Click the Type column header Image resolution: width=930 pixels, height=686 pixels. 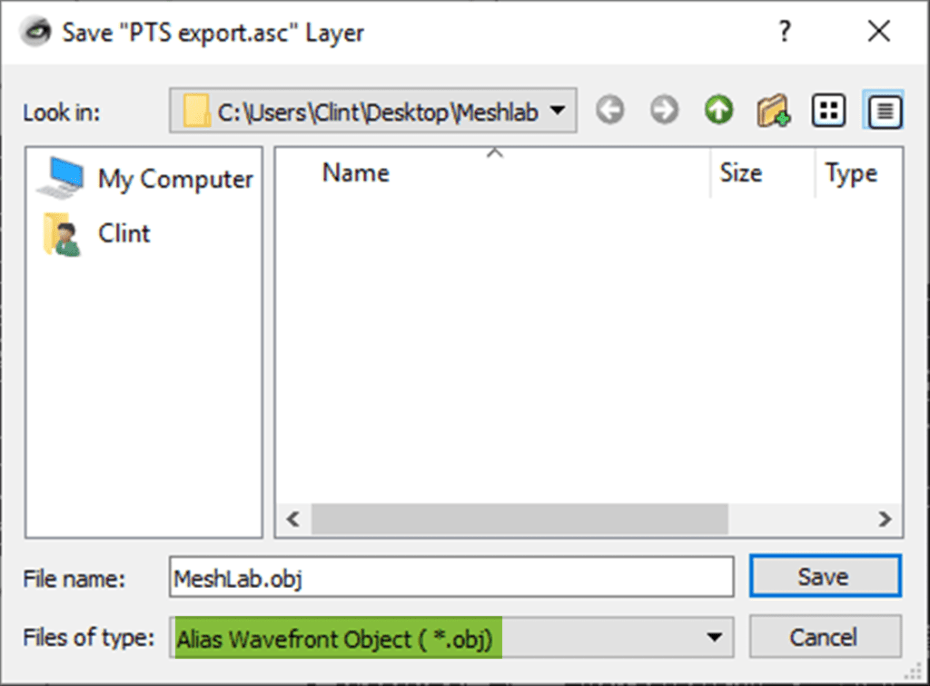click(x=853, y=172)
